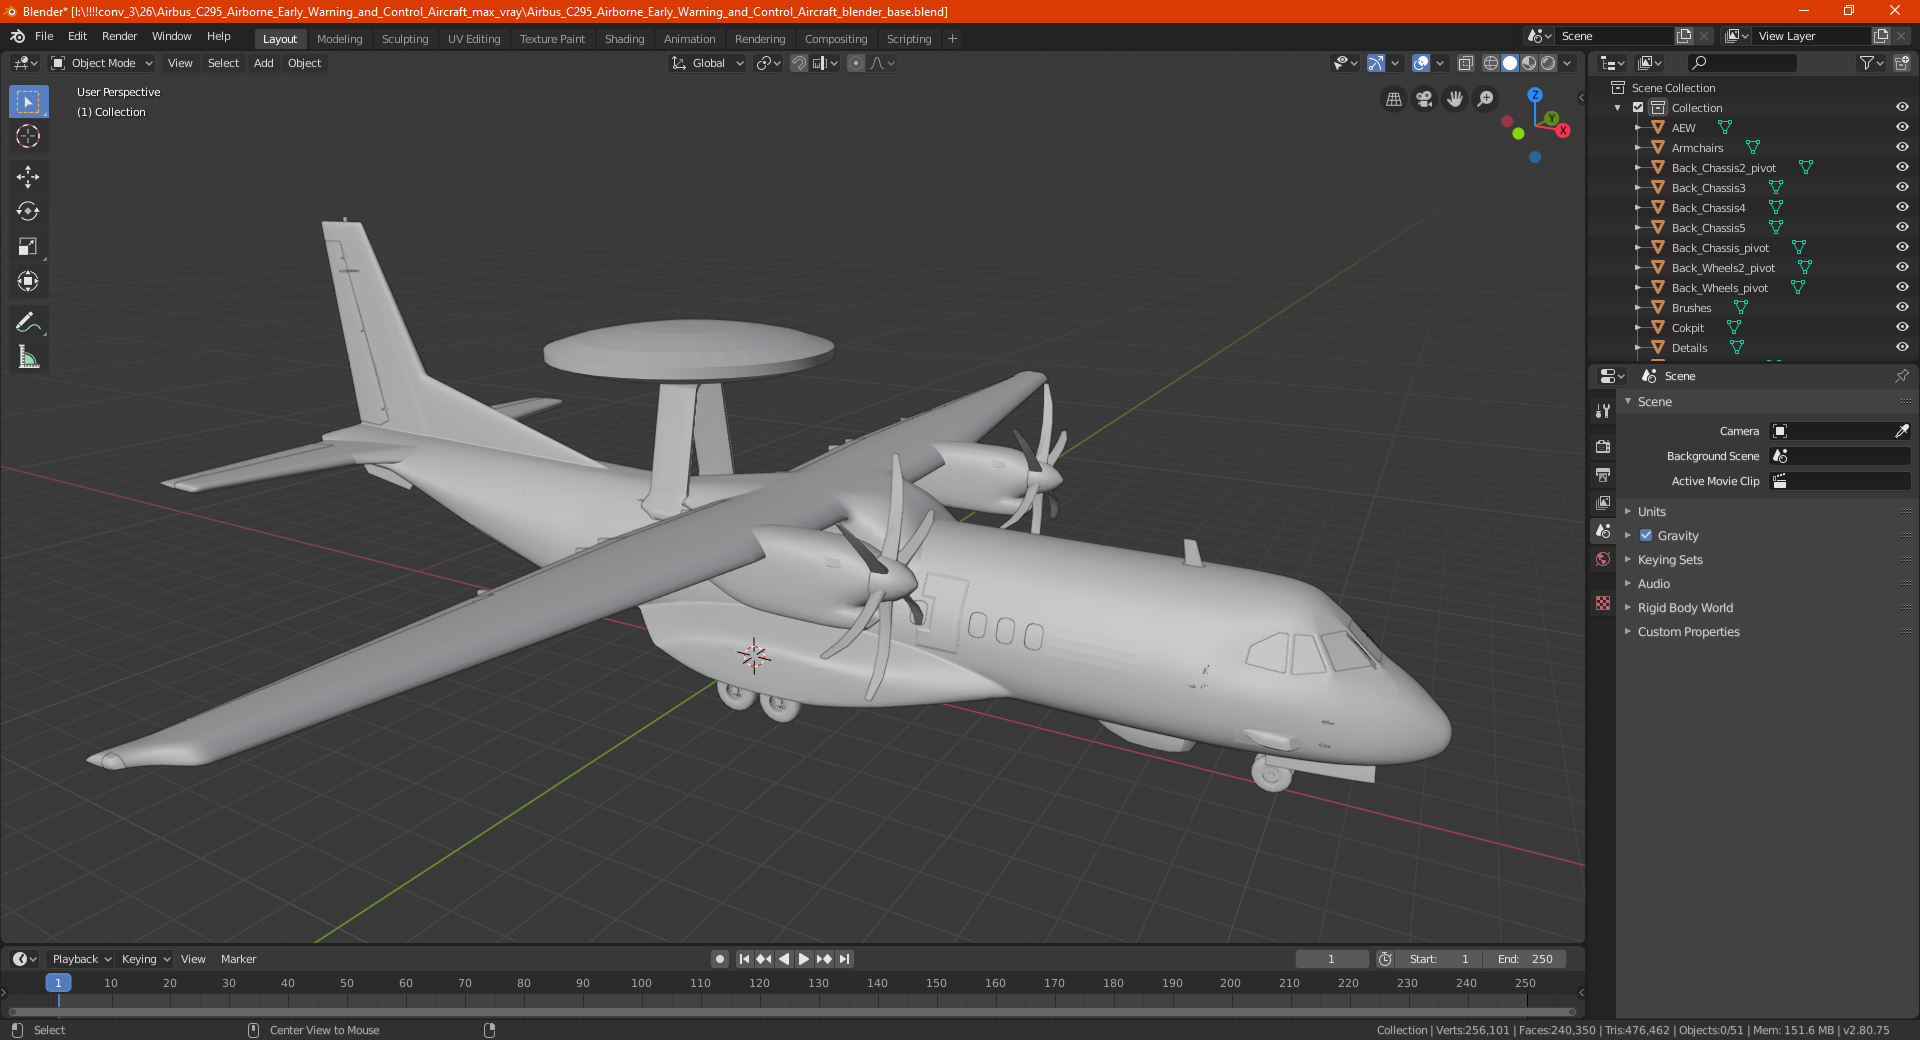
Task: Open the Playback dropdown in timeline
Action: (x=81, y=959)
